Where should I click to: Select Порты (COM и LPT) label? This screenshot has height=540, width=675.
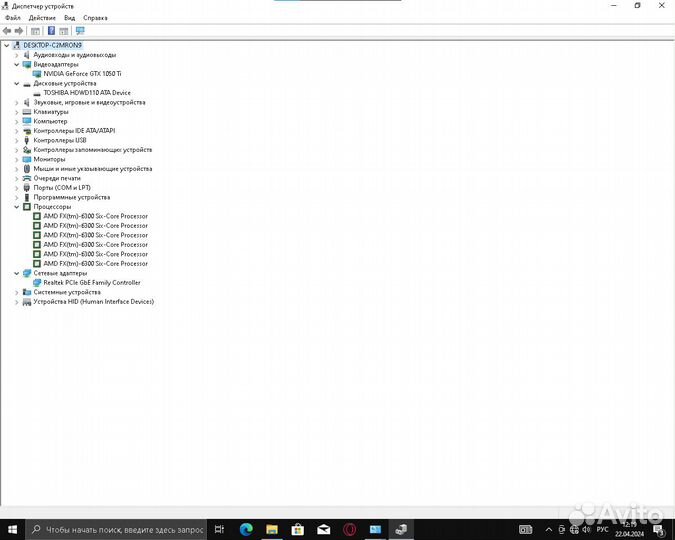coord(62,188)
